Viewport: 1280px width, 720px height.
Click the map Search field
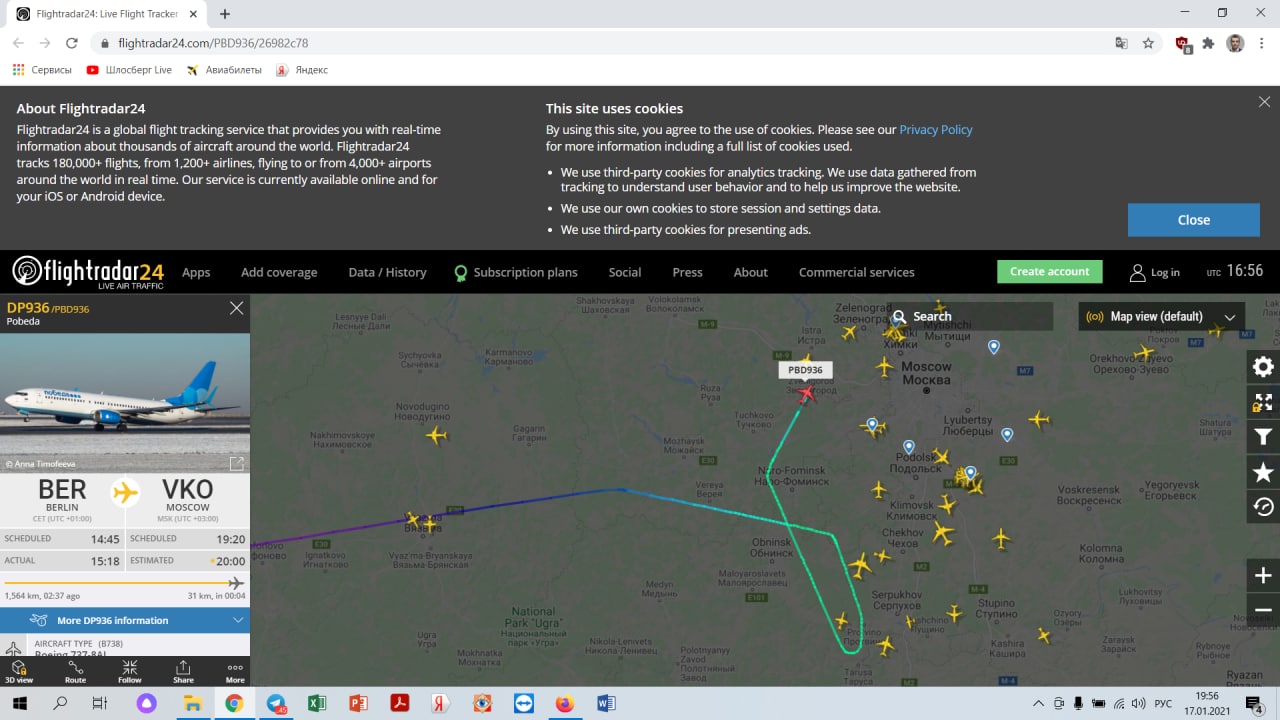(970, 316)
